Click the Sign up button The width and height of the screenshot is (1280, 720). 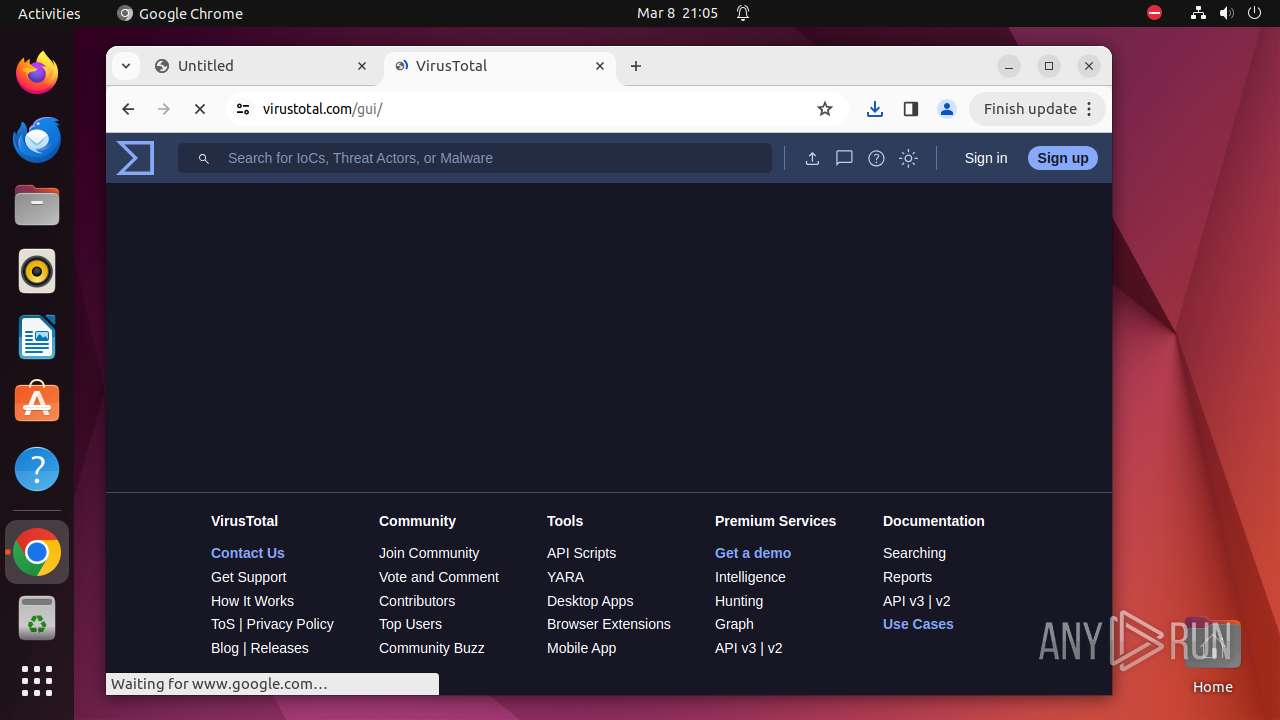pyautogui.click(x=1063, y=158)
